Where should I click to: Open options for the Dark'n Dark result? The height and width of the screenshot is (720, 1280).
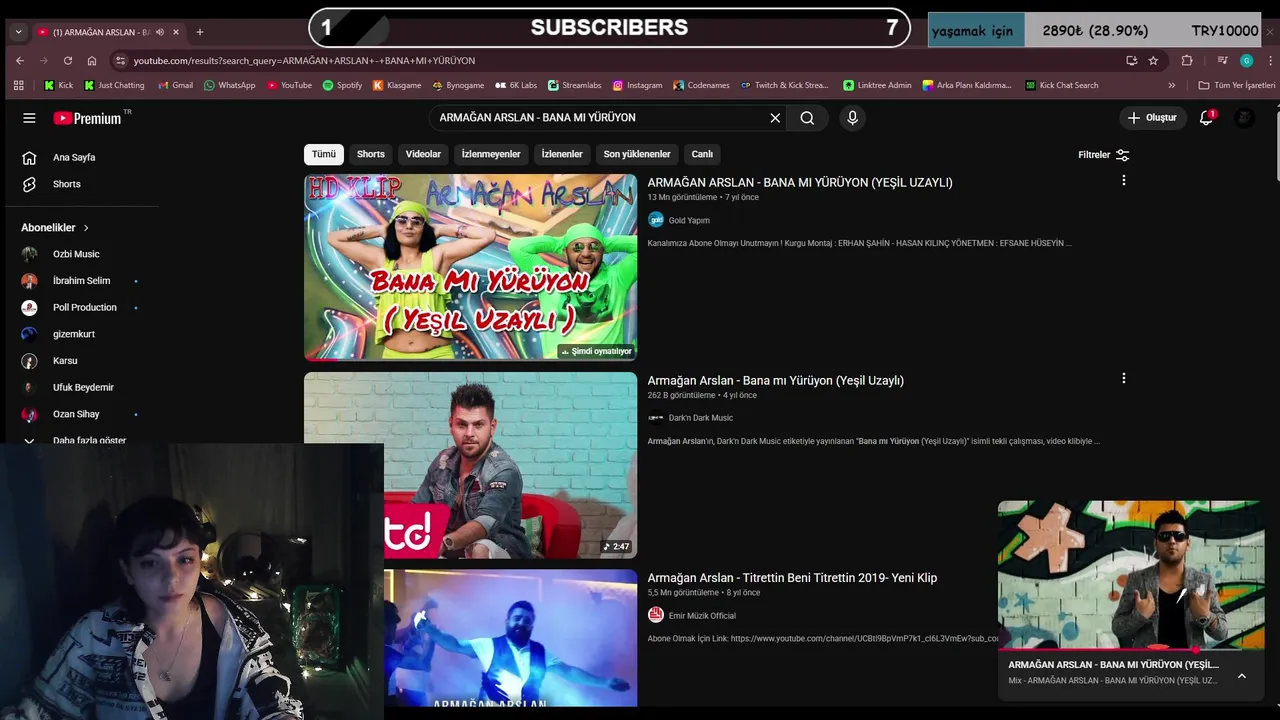pos(1124,379)
